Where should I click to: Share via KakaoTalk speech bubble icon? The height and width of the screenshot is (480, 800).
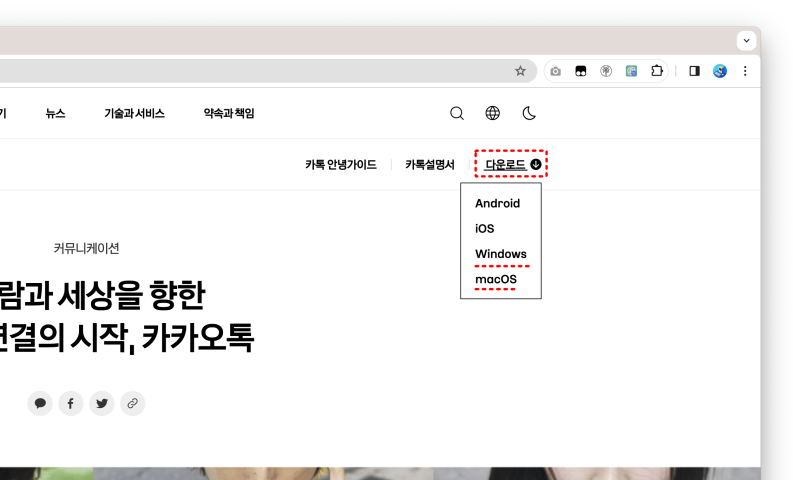click(x=40, y=403)
